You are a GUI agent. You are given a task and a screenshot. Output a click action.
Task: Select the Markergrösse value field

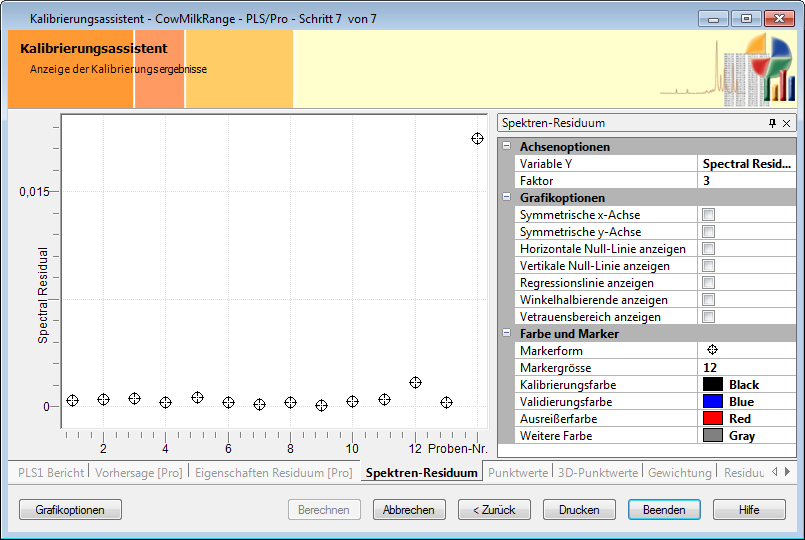[746, 367]
